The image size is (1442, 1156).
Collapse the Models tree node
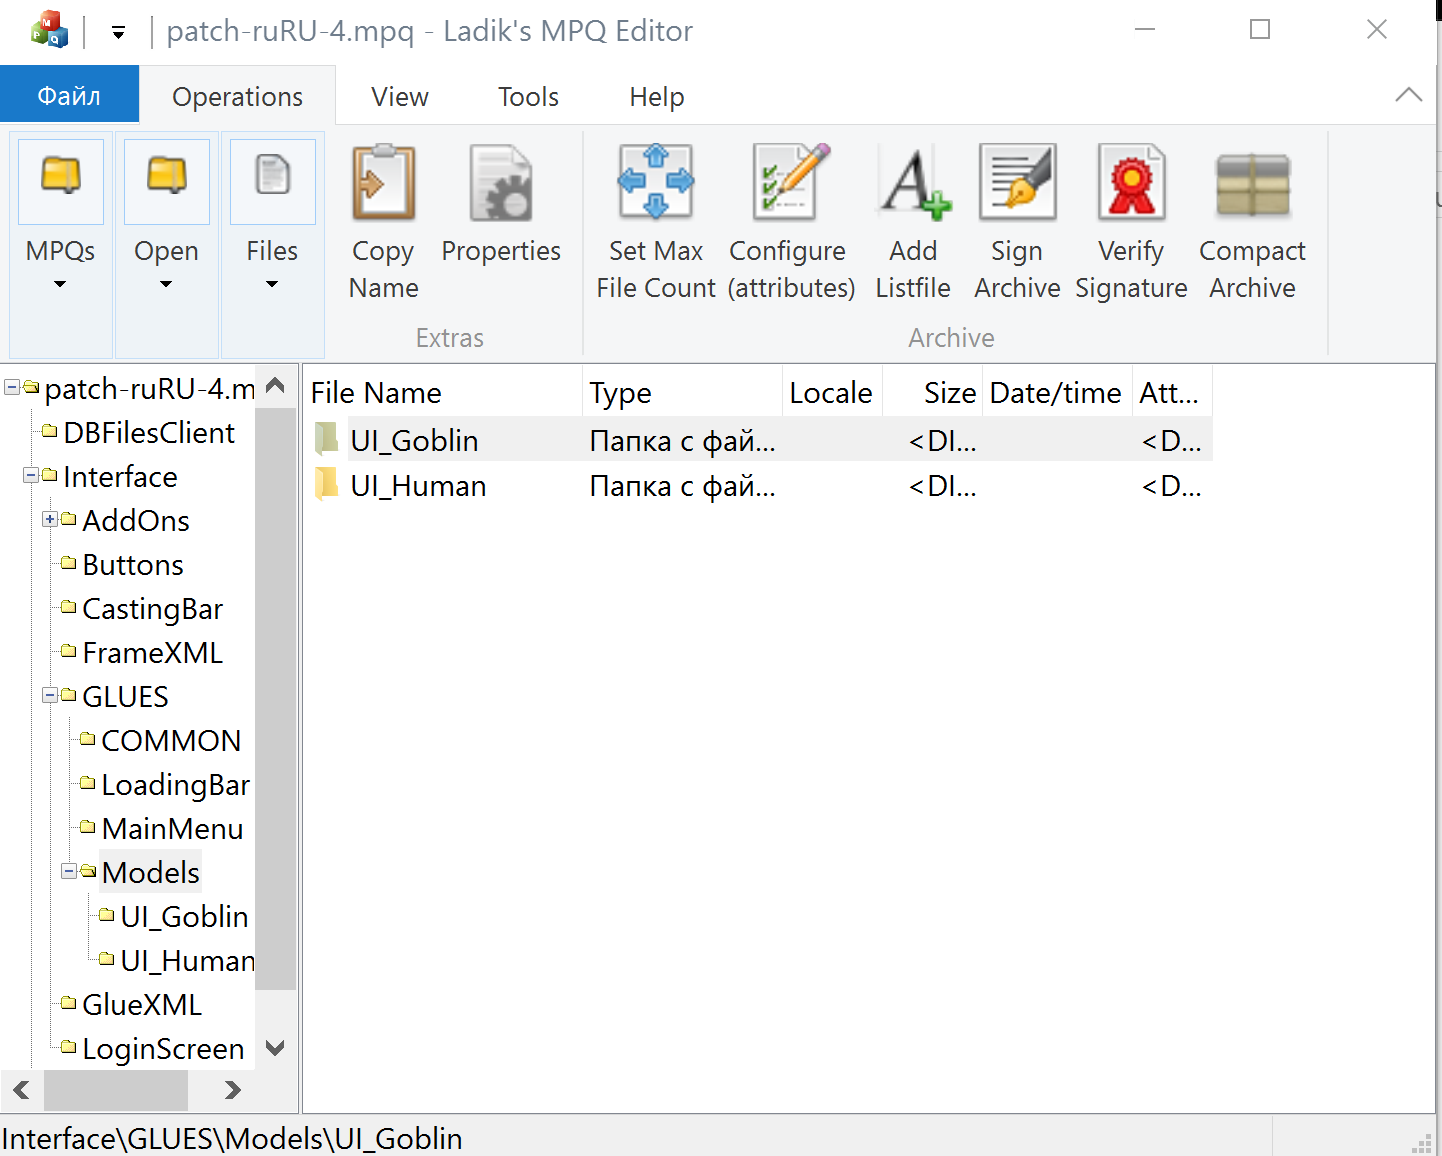pos(69,871)
